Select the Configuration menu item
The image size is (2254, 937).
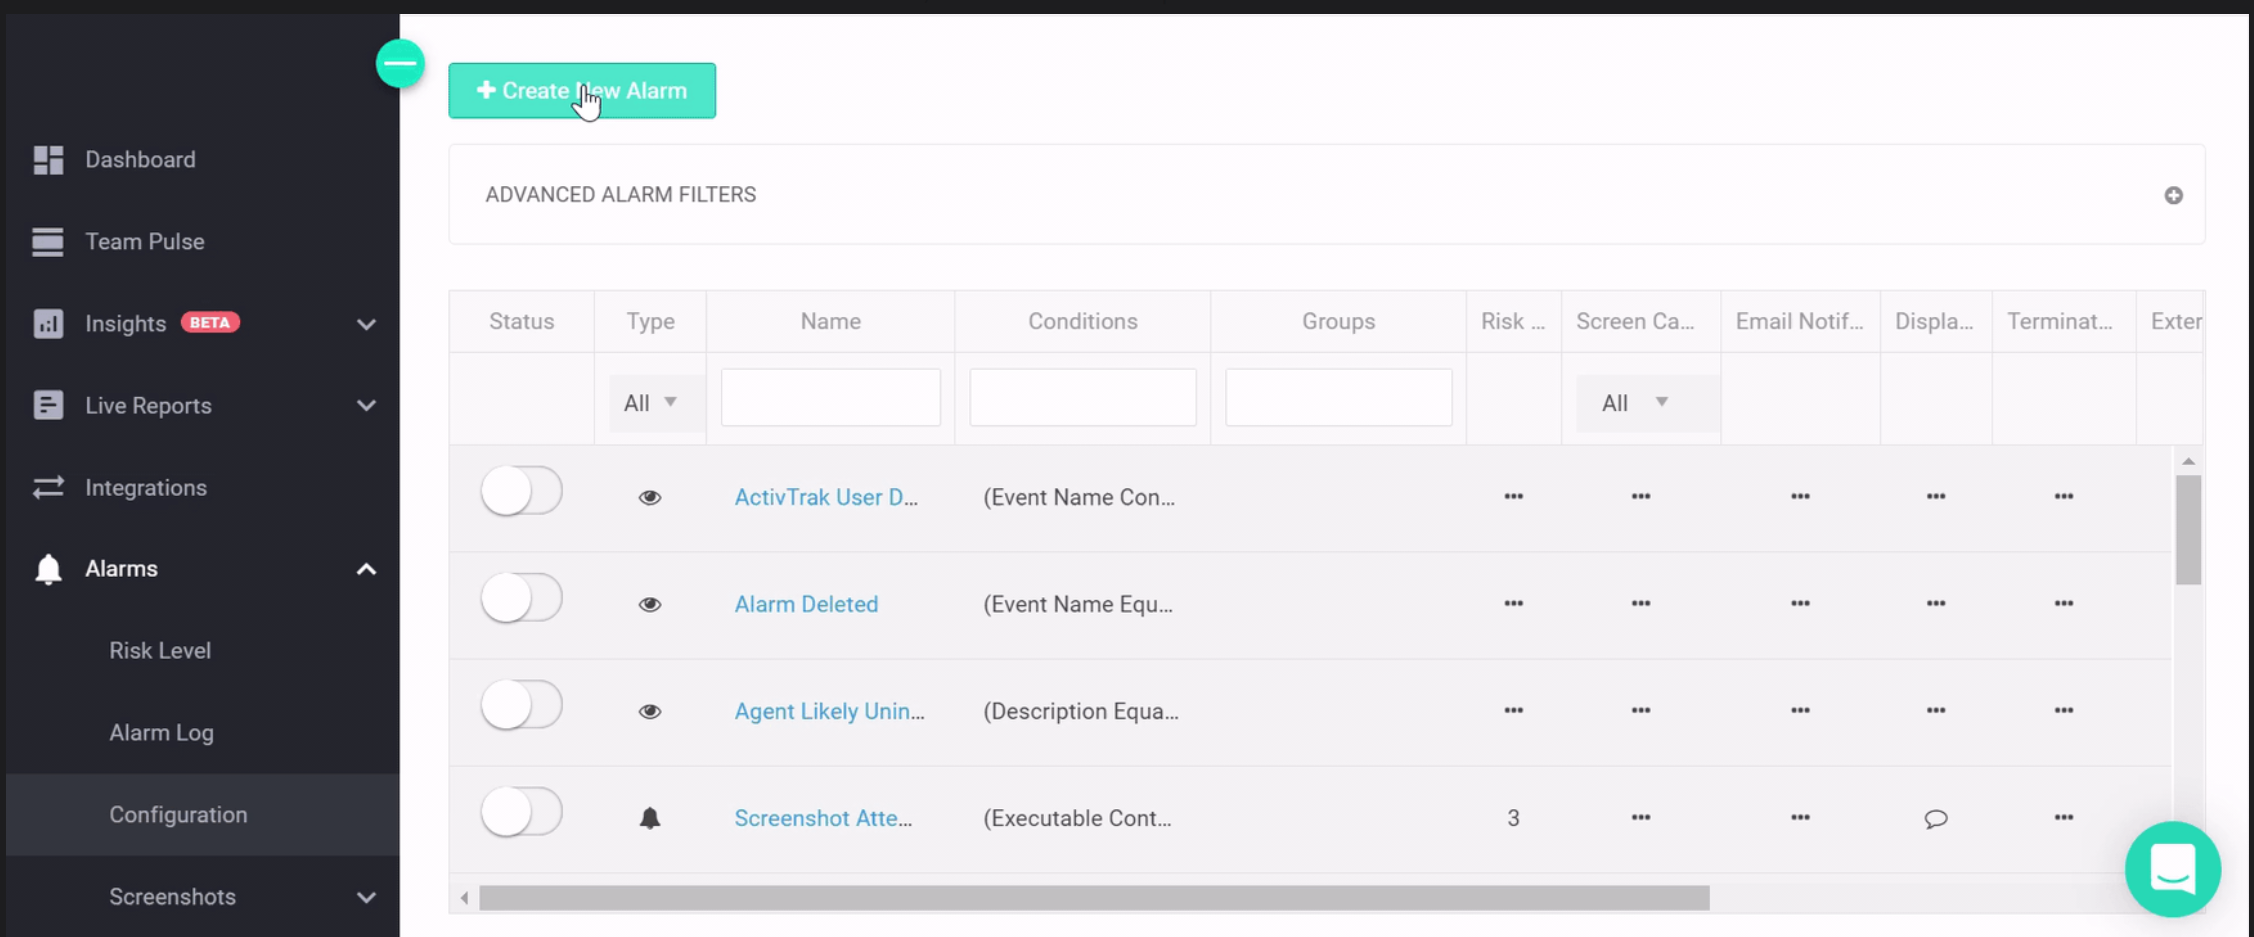203,815
